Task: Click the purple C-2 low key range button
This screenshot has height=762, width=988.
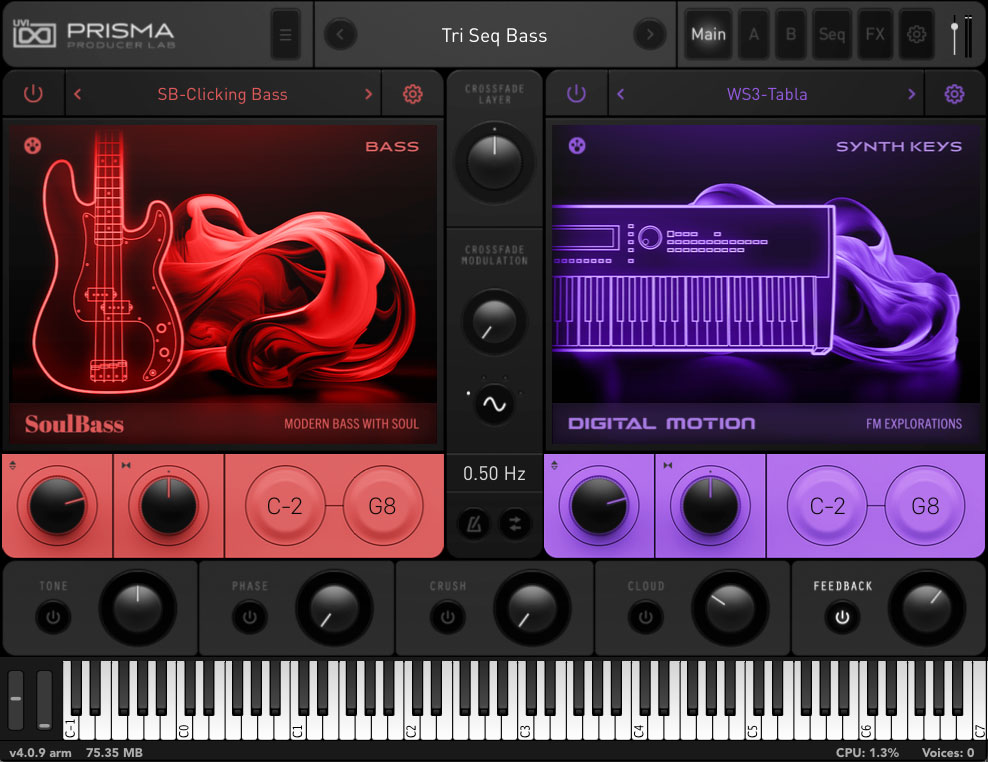Action: pyautogui.click(x=827, y=506)
